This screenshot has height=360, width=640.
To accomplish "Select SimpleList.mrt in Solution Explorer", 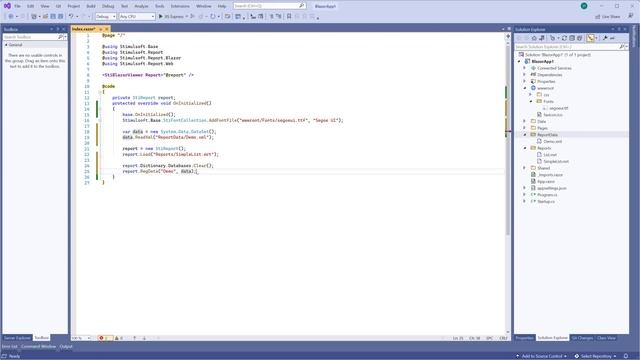I will pyautogui.click(x=556, y=161).
